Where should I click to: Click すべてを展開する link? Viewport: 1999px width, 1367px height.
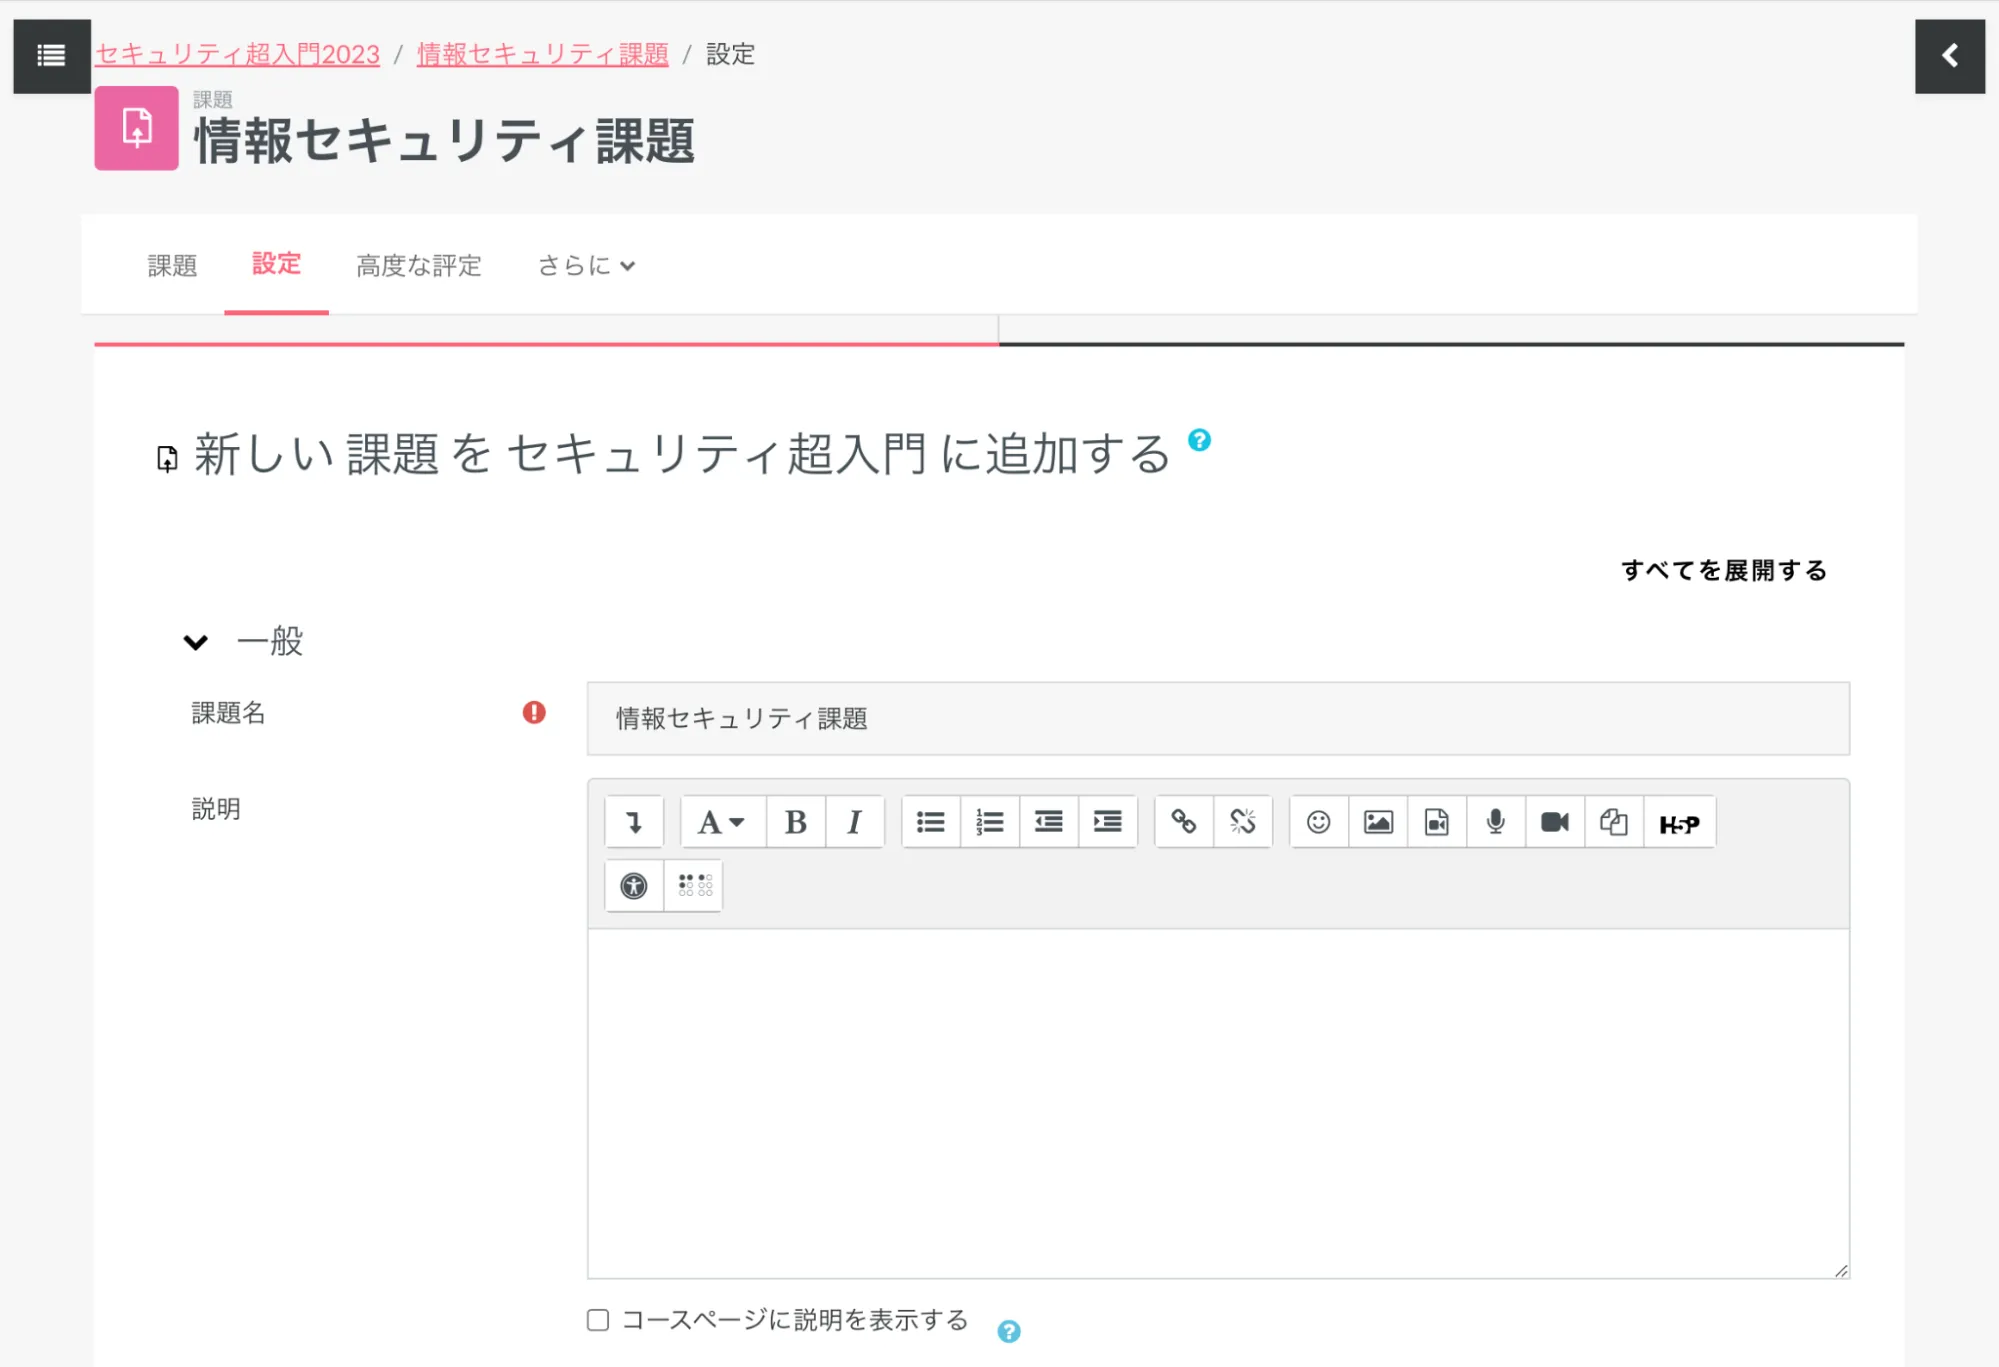(x=1723, y=570)
